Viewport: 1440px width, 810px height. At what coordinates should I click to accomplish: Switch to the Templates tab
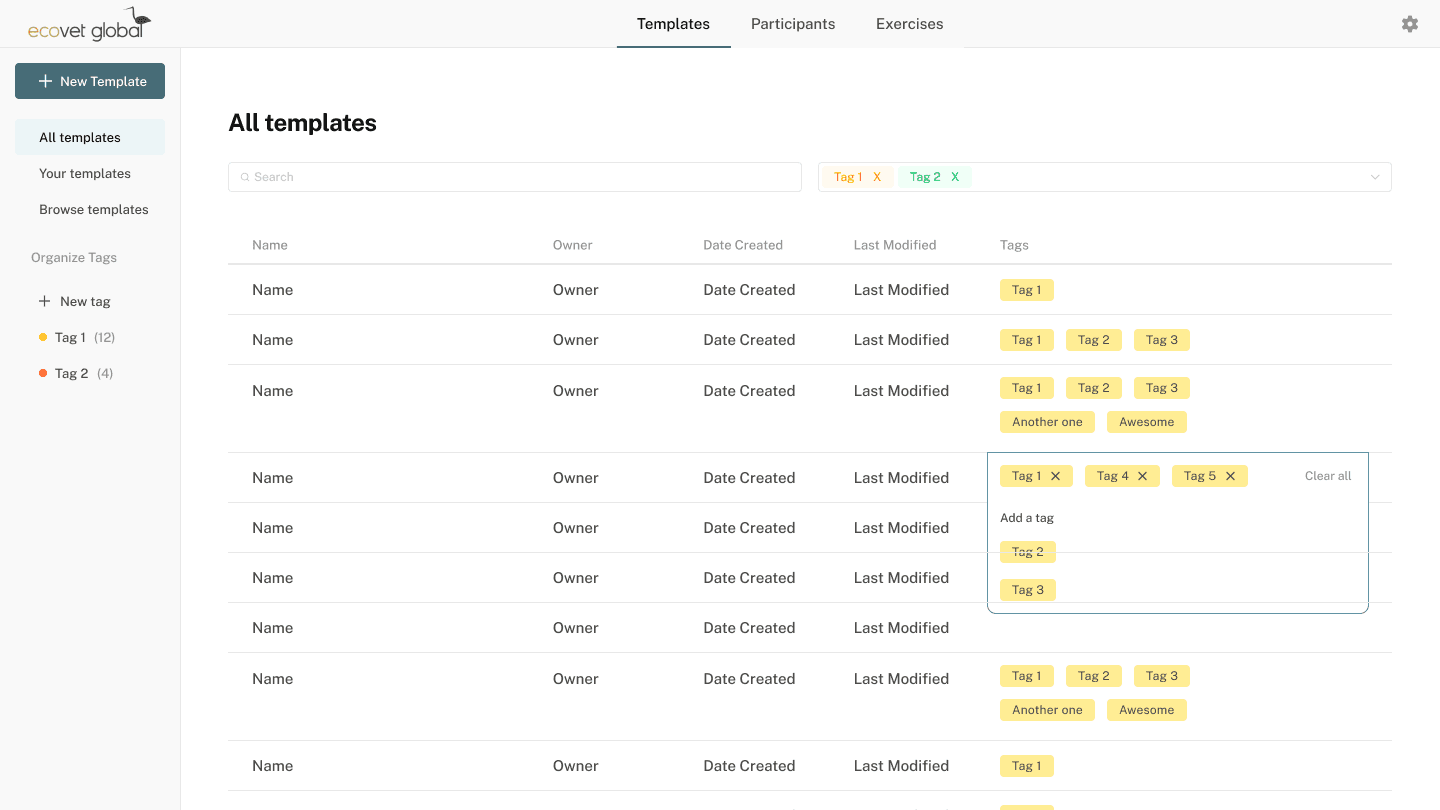point(673,24)
